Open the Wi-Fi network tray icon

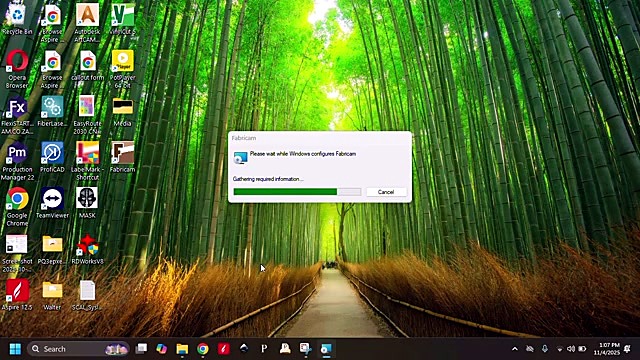coord(560,349)
